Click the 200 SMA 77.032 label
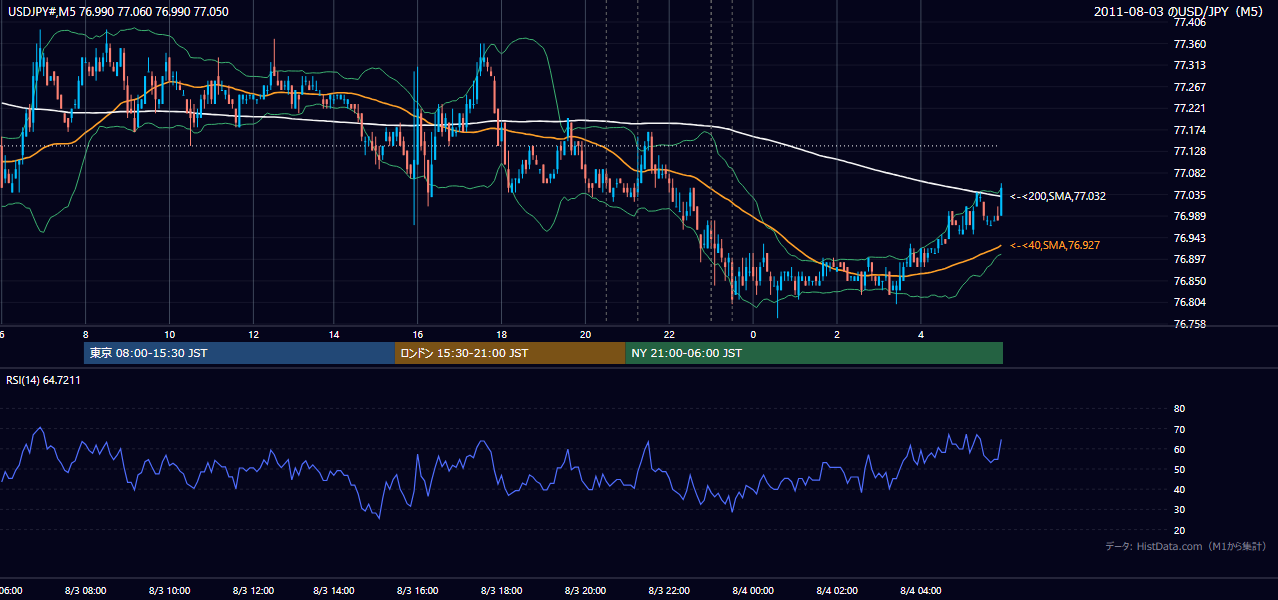The image size is (1278, 600). tap(1058, 197)
